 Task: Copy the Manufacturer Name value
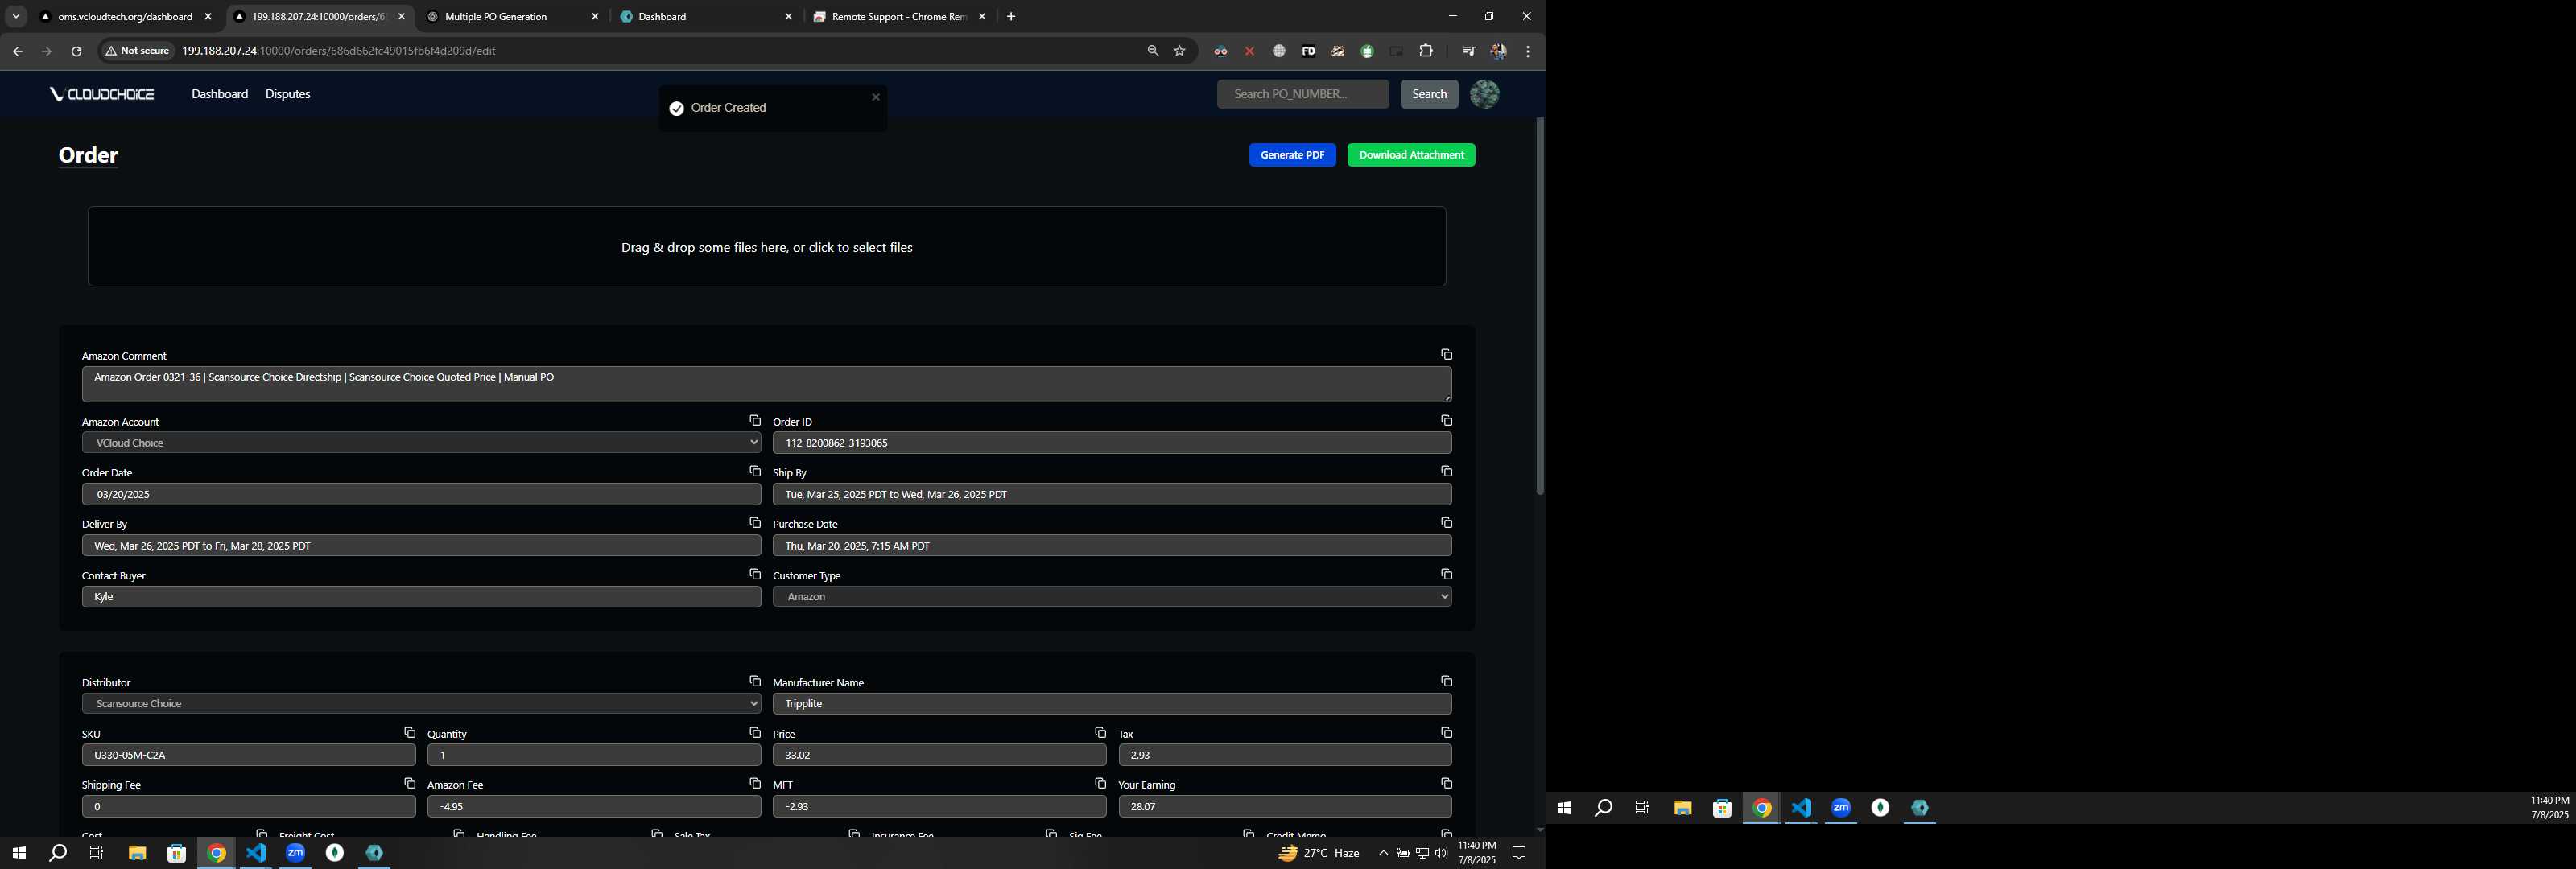(x=1446, y=681)
